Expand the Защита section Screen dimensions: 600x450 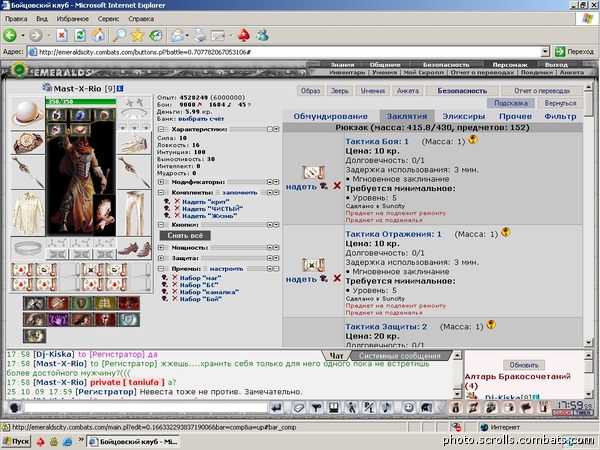[161, 258]
